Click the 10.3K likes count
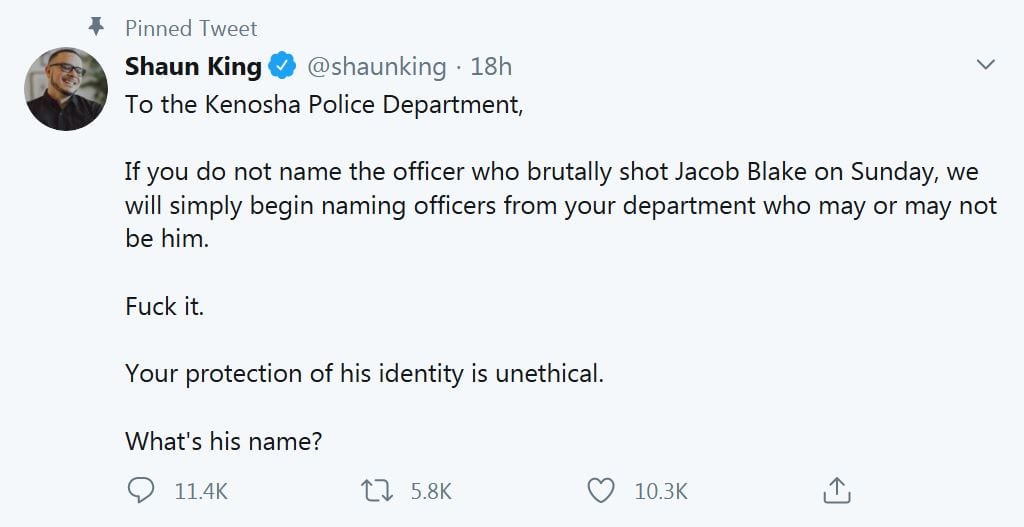Viewport: 1024px width, 527px height. point(661,491)
